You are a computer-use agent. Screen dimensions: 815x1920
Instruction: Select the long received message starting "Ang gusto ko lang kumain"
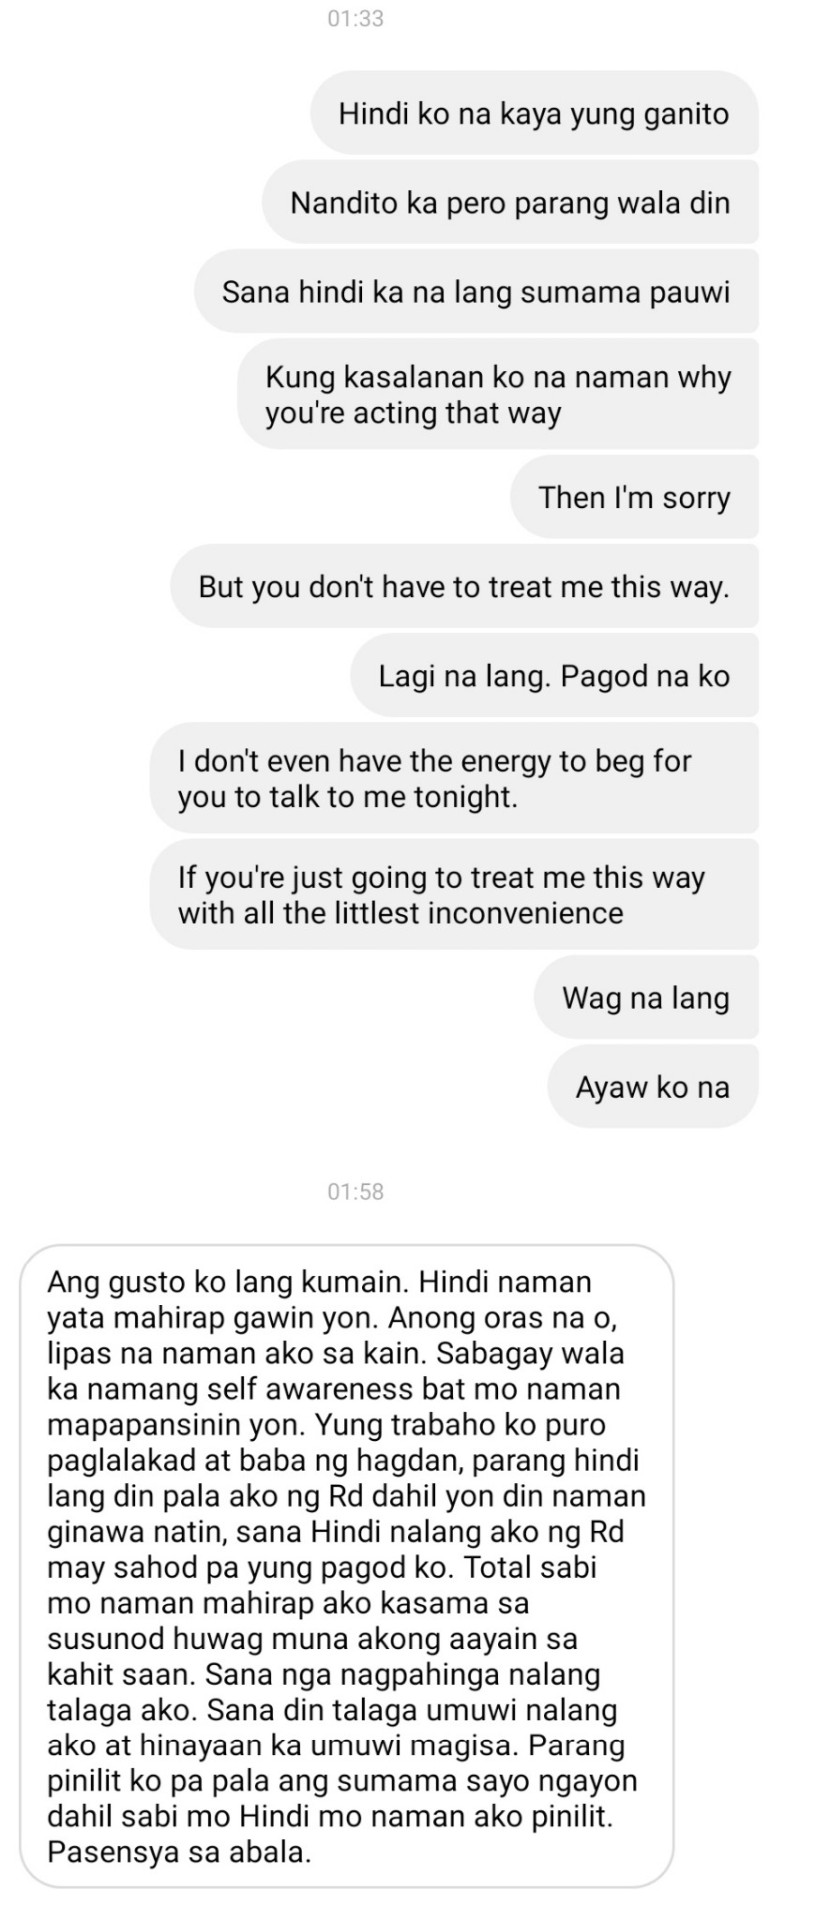click(x=347, y=1566)
